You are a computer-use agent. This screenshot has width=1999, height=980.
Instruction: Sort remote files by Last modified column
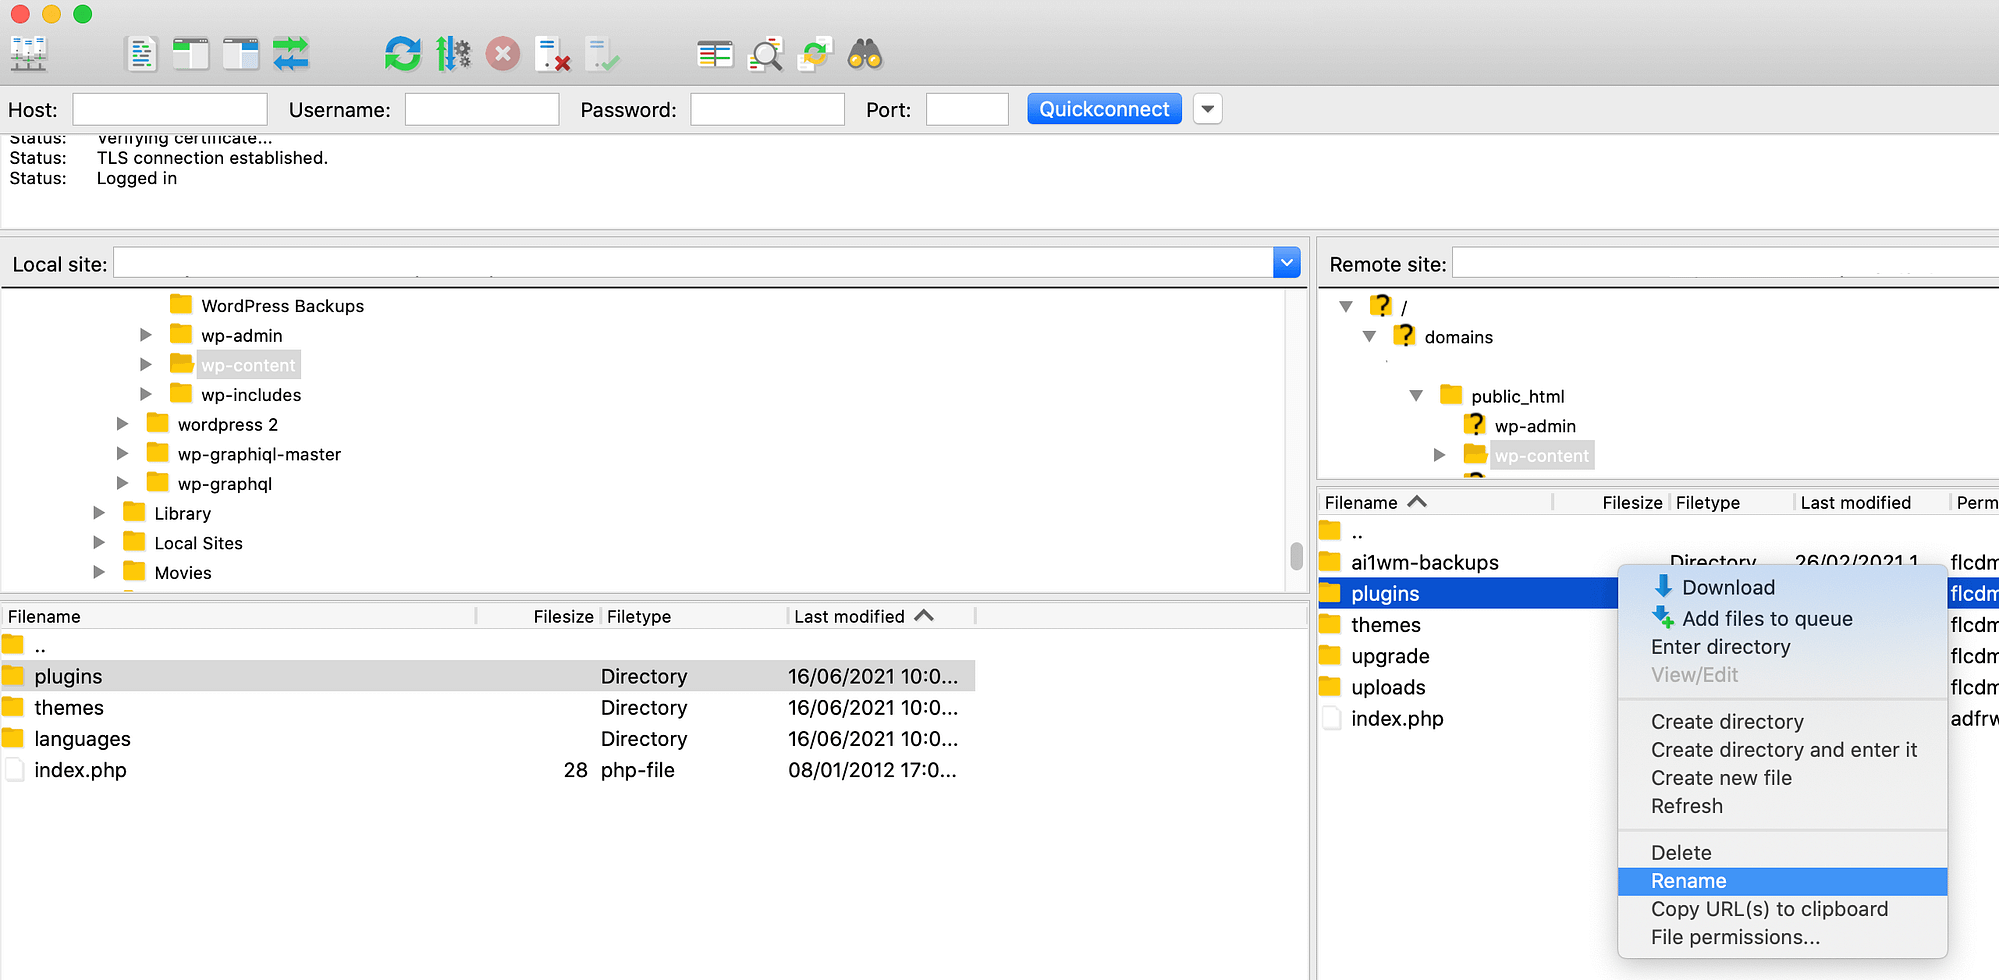(x=1857, y=502)
